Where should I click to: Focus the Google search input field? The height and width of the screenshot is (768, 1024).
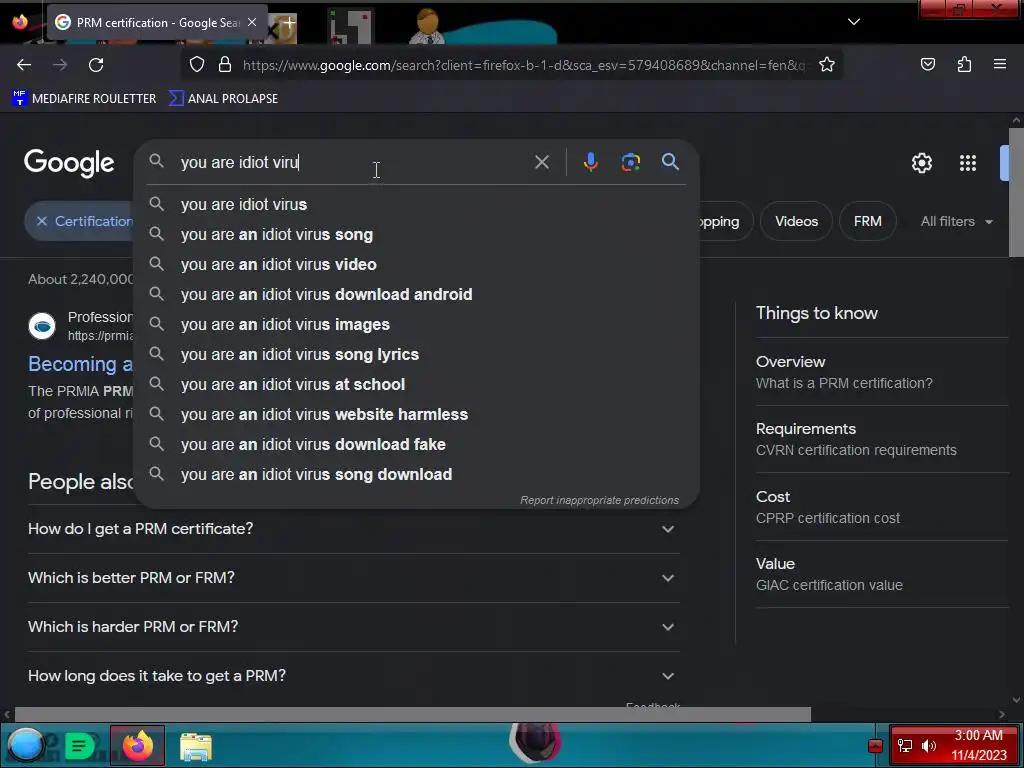point(353,162)
